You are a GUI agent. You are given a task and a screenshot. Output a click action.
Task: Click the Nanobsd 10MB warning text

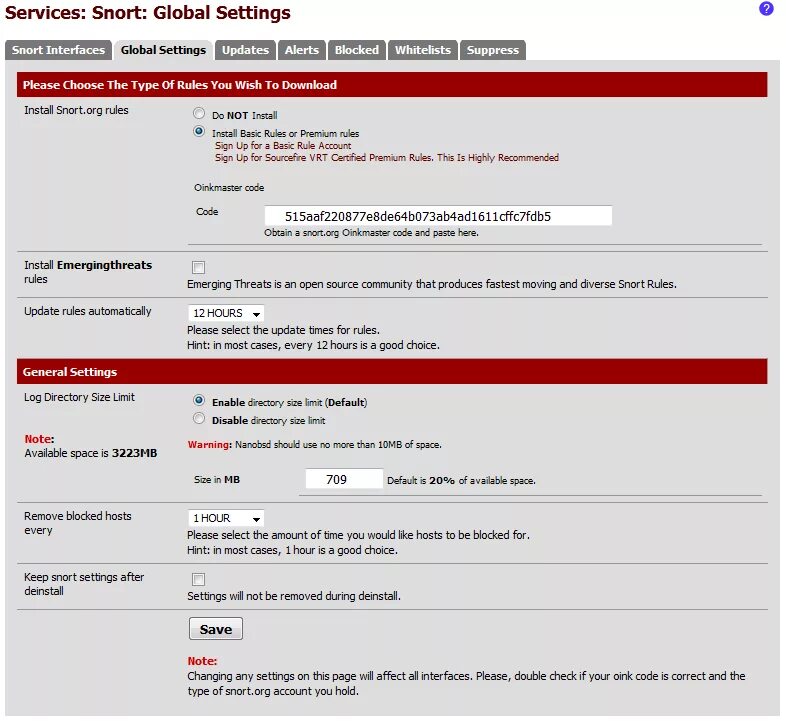point(314,445)
